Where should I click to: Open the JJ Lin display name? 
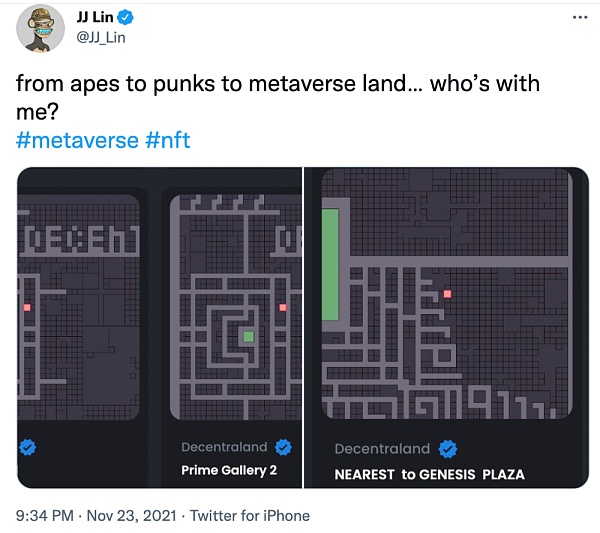click(96, 18)
